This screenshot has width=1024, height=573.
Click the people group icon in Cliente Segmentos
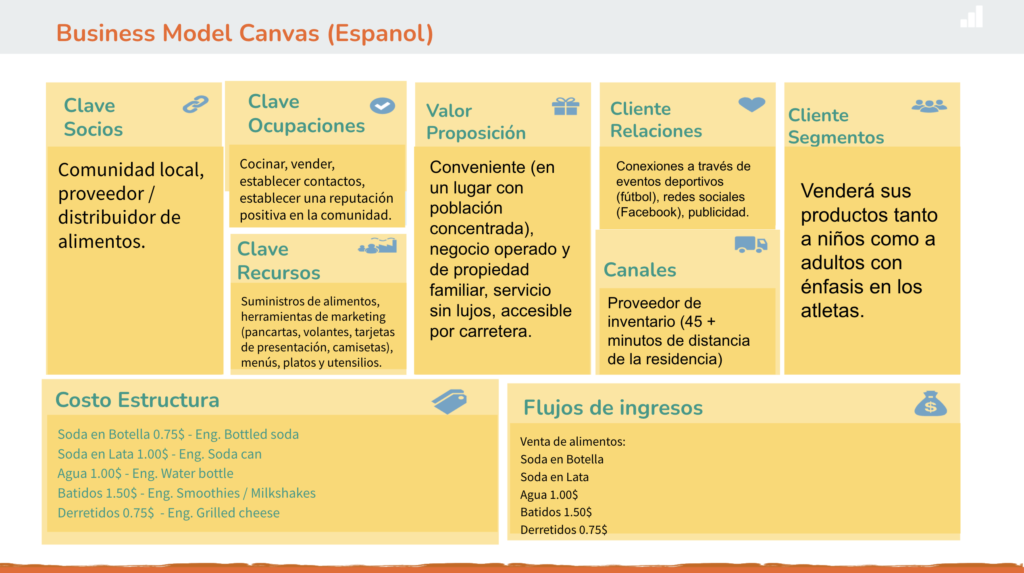928,105
